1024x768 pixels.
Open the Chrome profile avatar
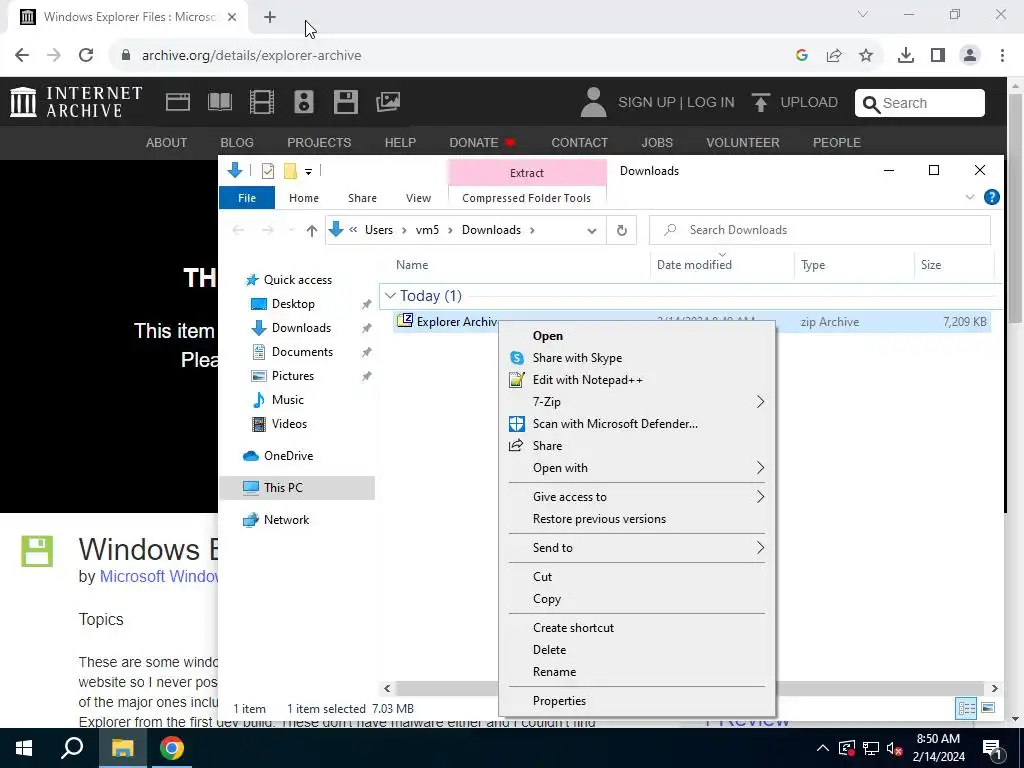pyautogui.click(x=970, y=56)
